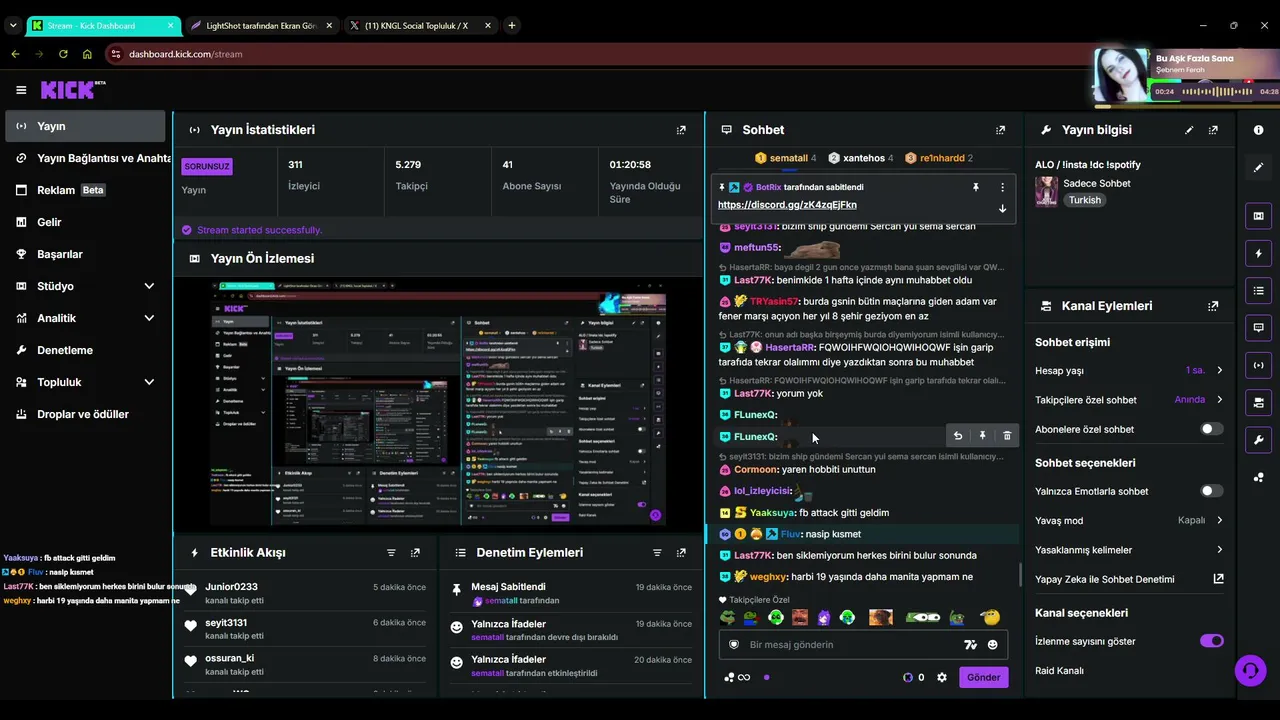Pop out the Yayın bilgisi panel
This screenshot has height=720, width=1280.
pyautogui.click(x=1213, y=130)
